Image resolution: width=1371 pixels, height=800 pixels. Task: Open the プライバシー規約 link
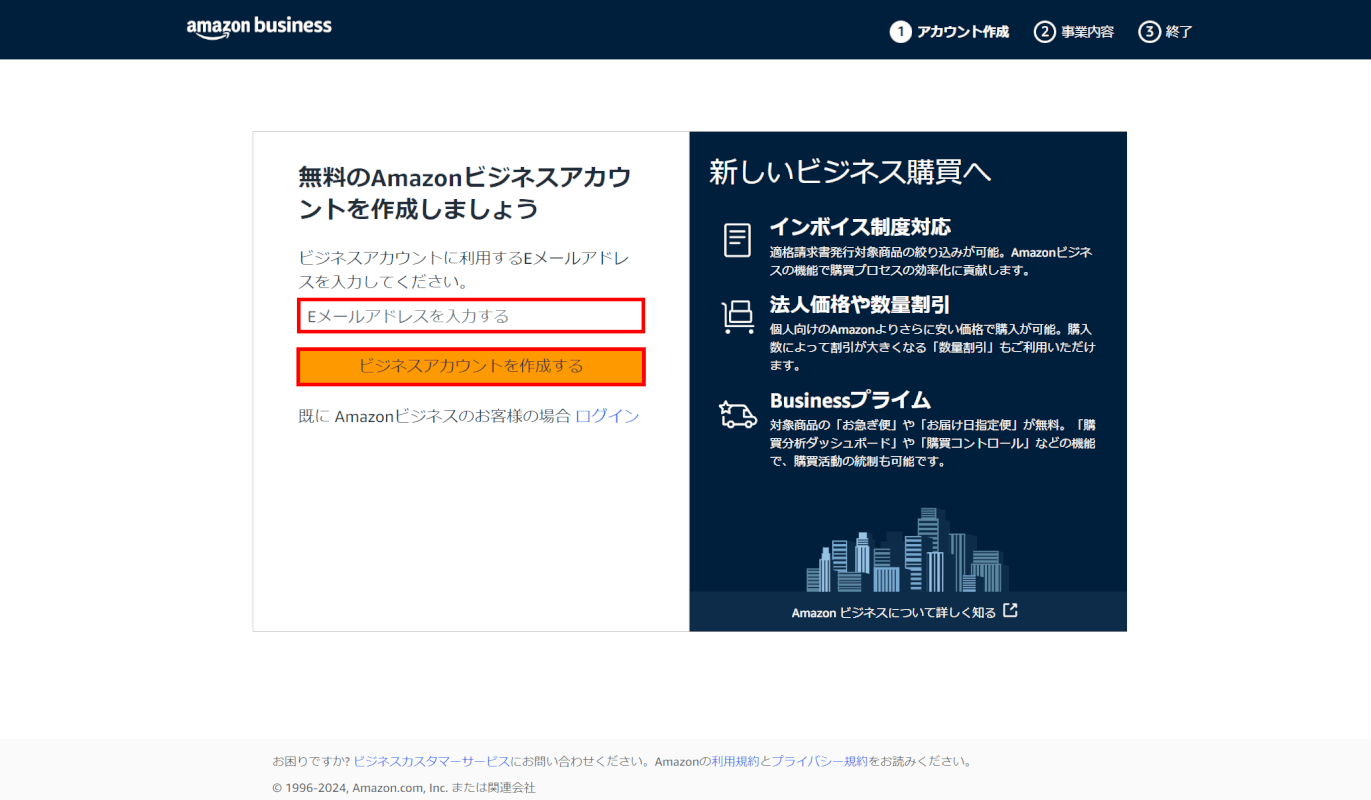pos(820,761)
